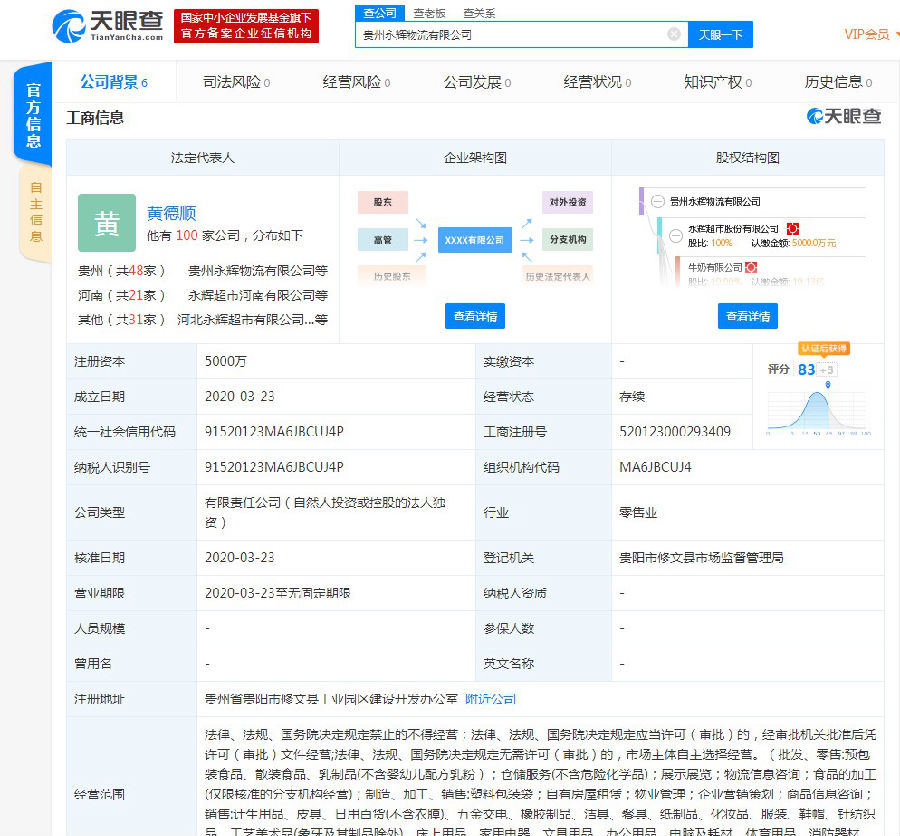This screenshot has height=836, width=900.
Task: Click the 河南（共21家） region entry
Action: [x=122, y=295]
